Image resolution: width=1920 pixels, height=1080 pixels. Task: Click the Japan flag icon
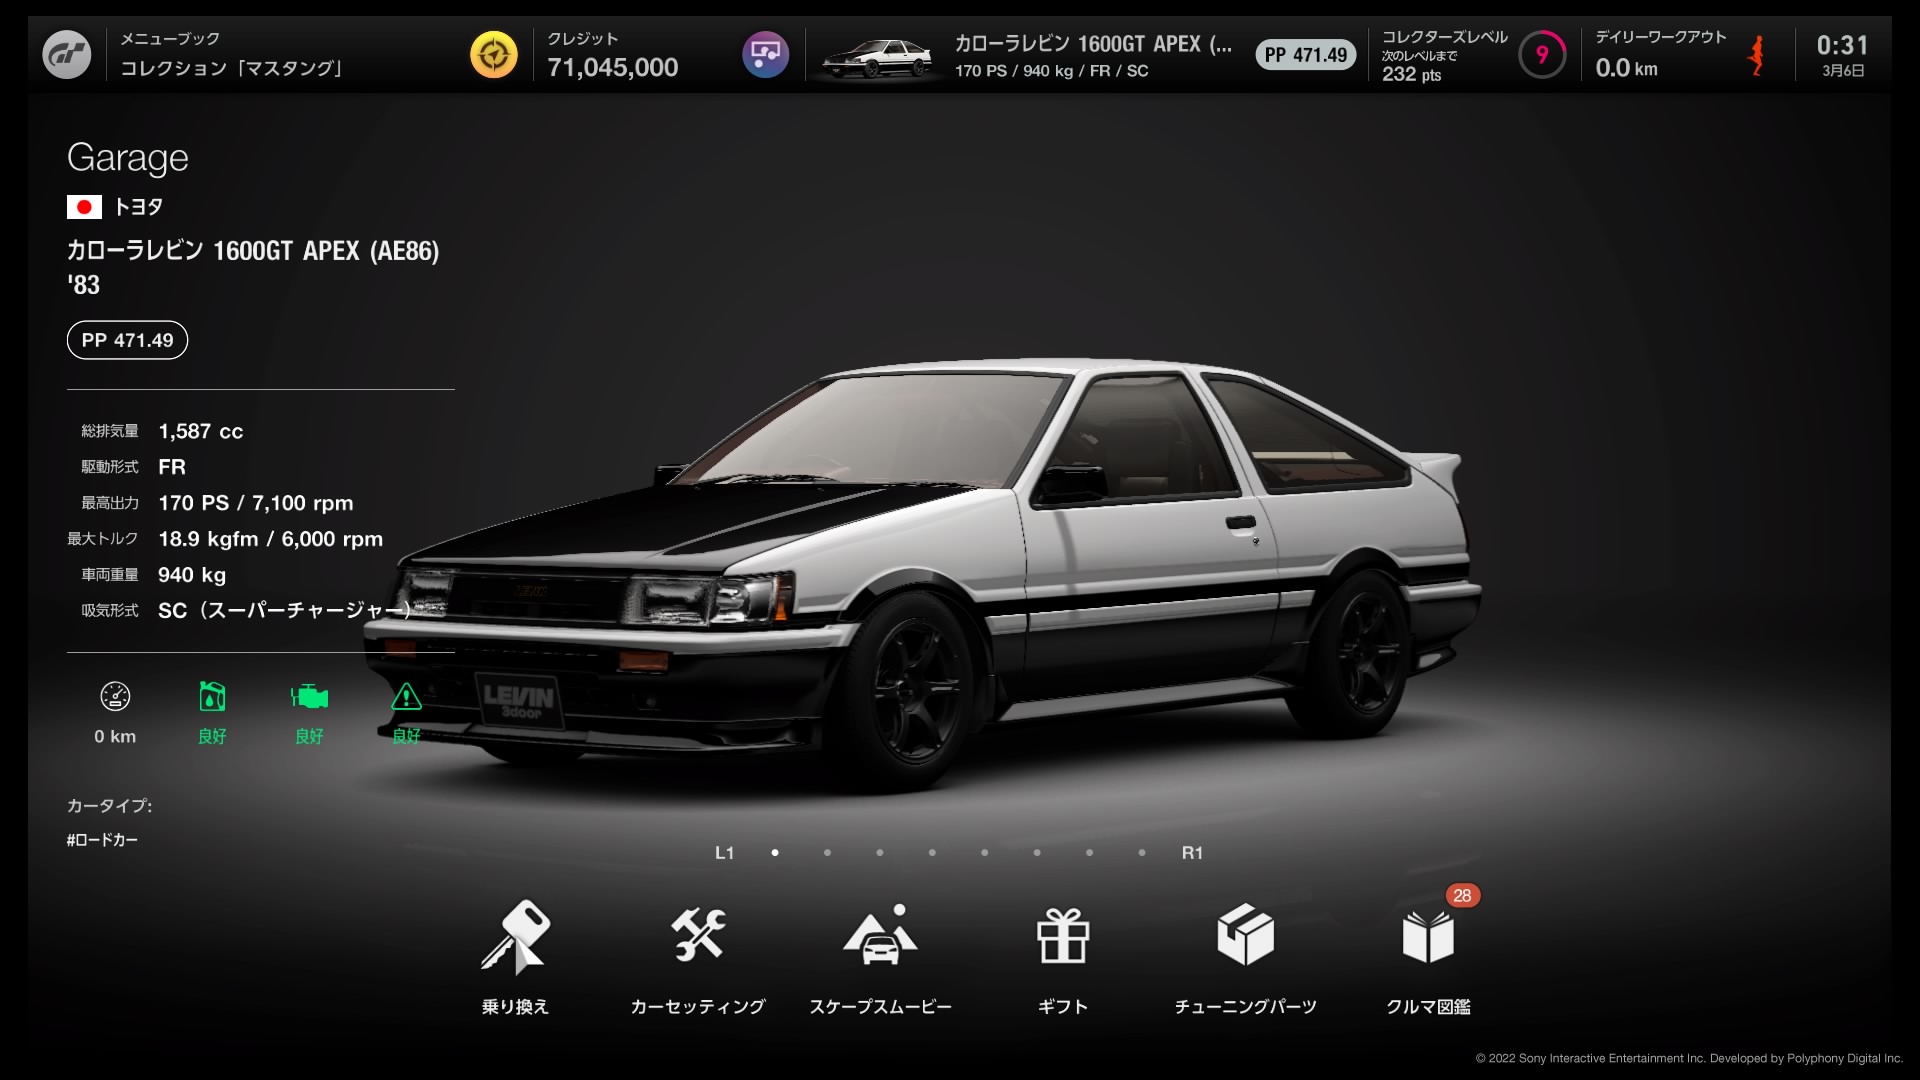coord(84,207)
